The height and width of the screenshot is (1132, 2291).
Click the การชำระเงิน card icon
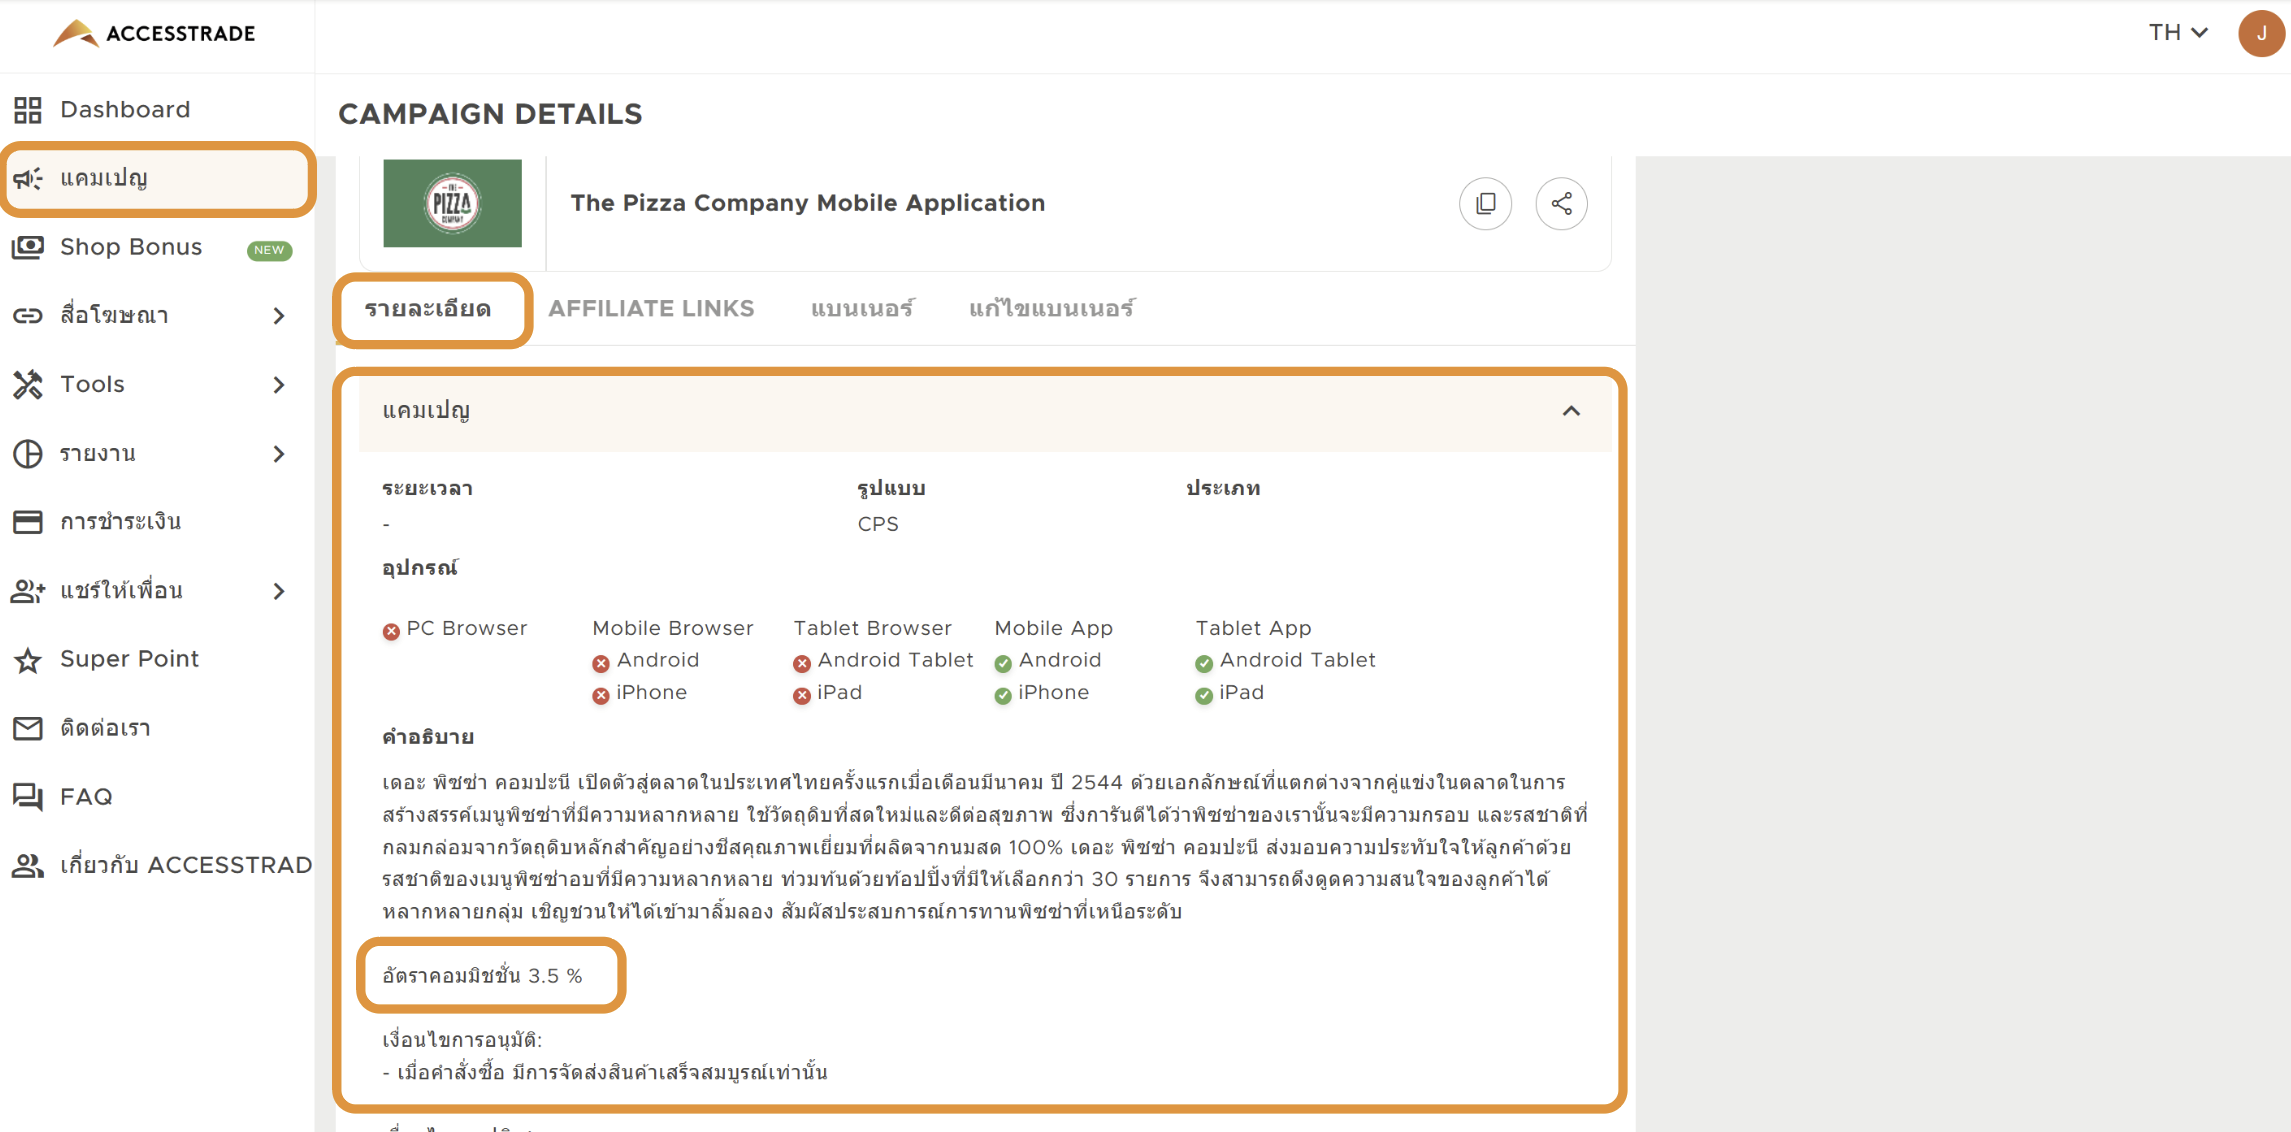click(28, 522)
